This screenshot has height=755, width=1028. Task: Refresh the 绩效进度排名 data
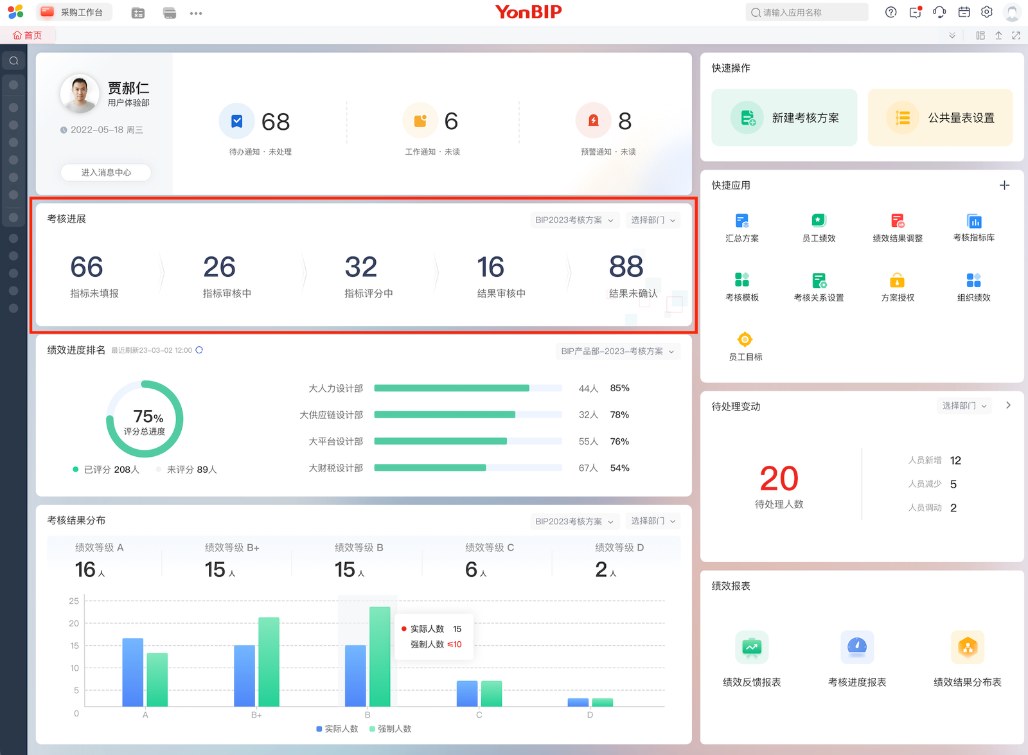[199, 350]
